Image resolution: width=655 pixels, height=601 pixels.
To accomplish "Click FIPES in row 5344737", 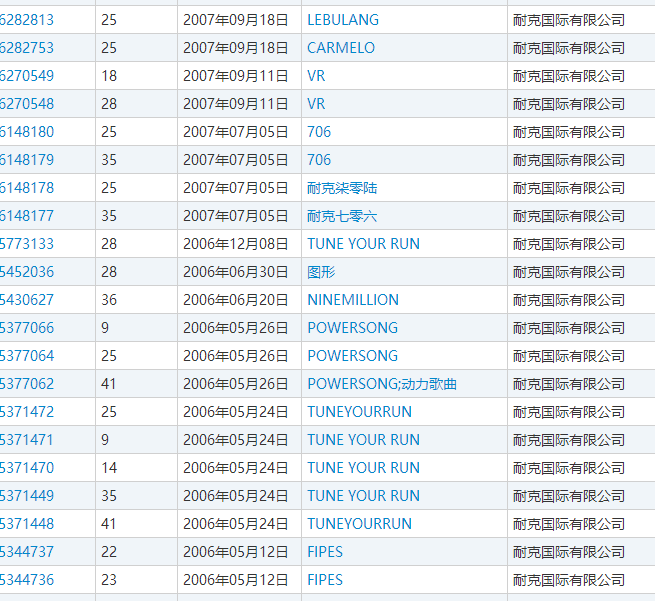I will (325, 552).
